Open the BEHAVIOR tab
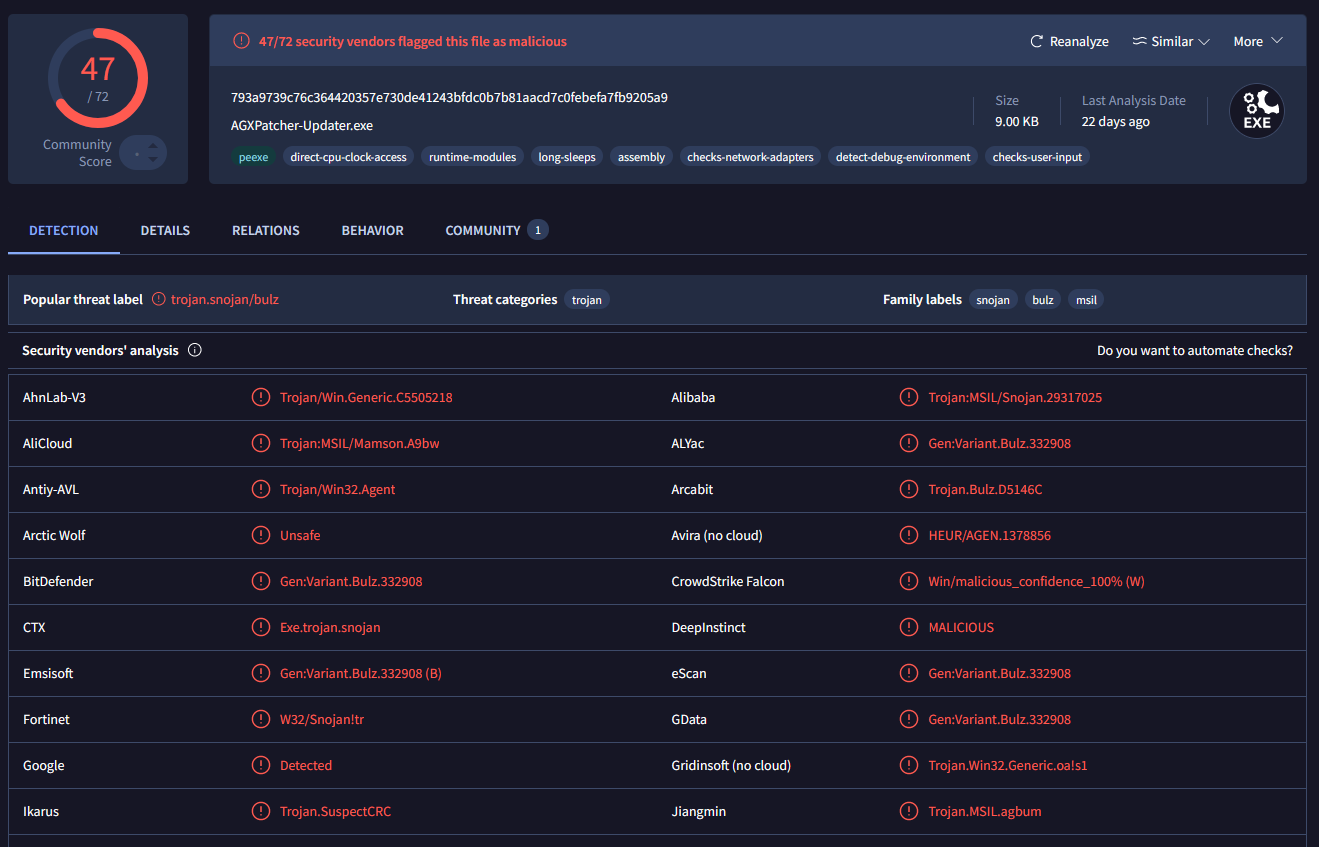This screenshot has height=847, width=1319. [373, 231]
